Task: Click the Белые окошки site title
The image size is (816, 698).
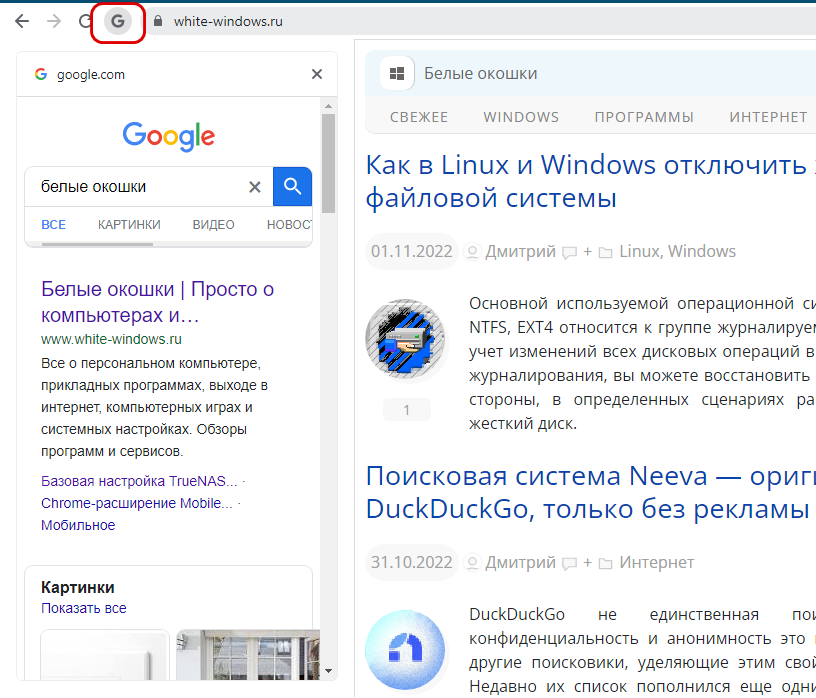Action: (480, 73)
